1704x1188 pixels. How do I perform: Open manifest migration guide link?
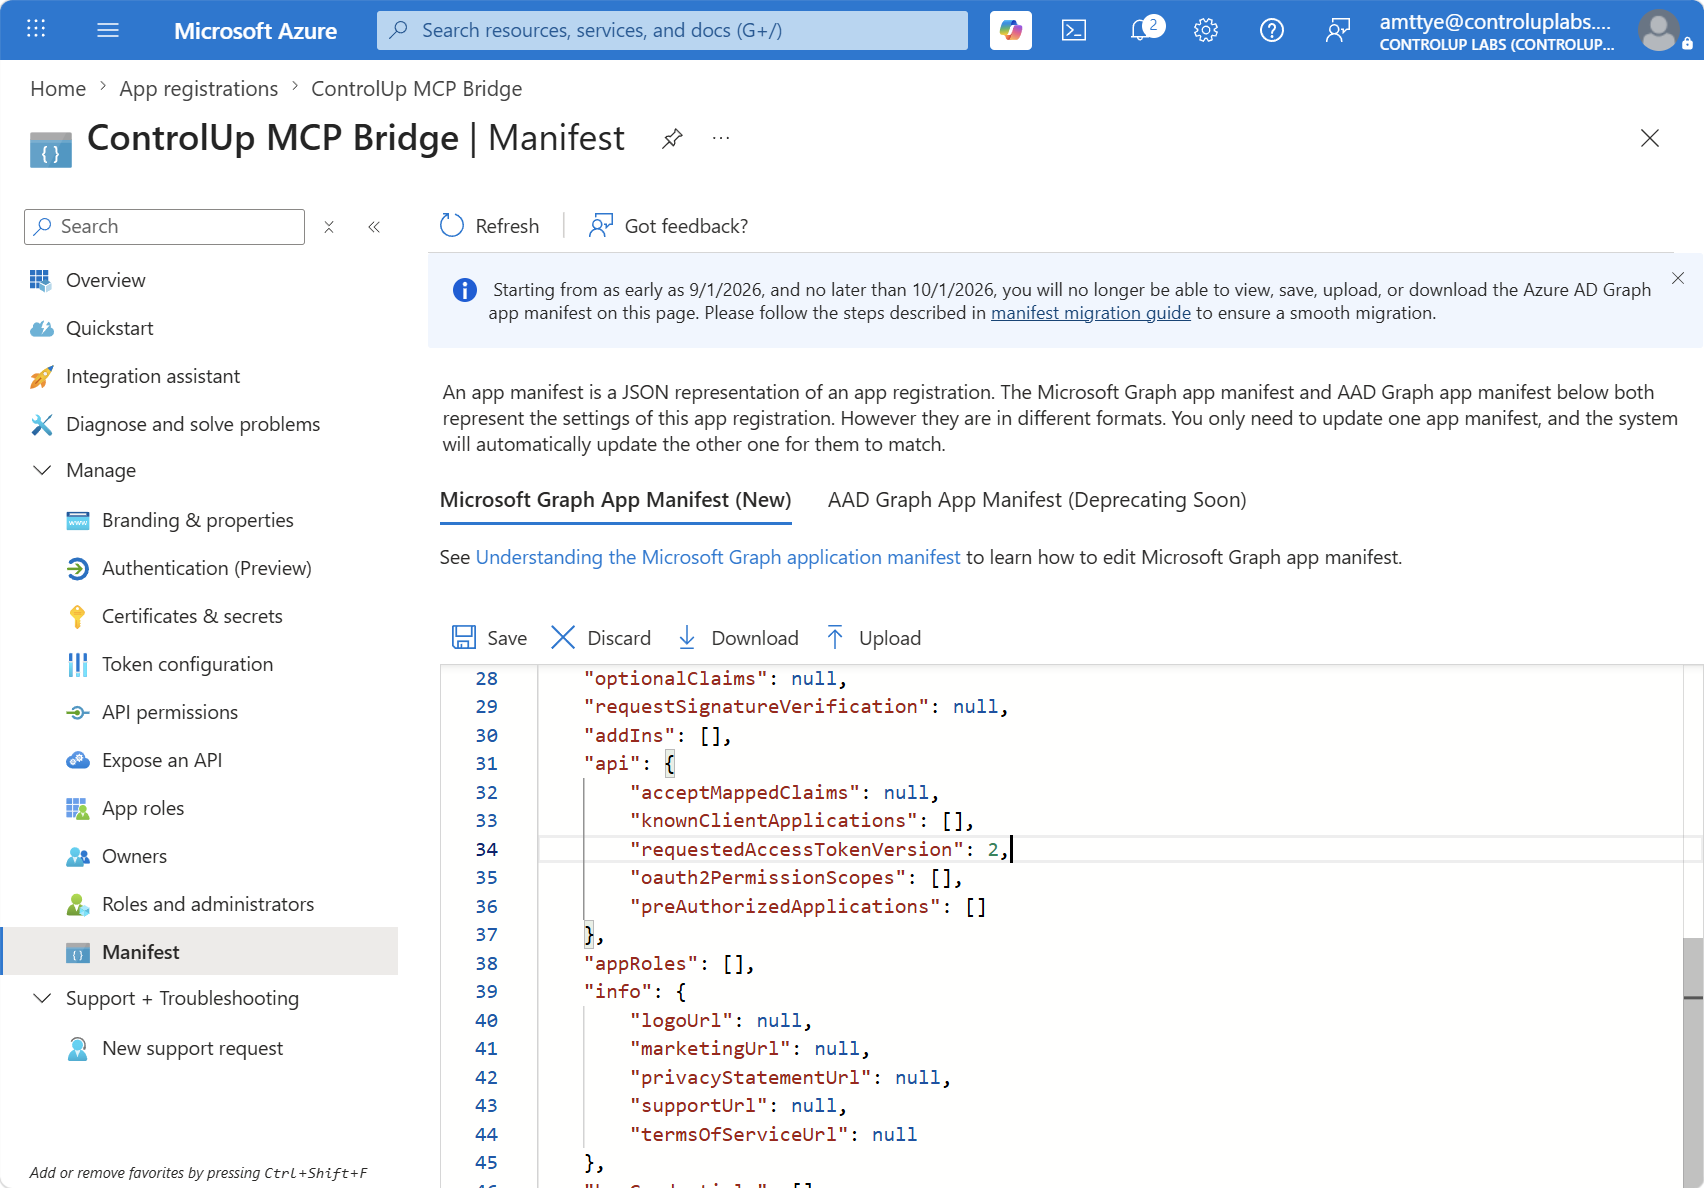[1091, 313]
